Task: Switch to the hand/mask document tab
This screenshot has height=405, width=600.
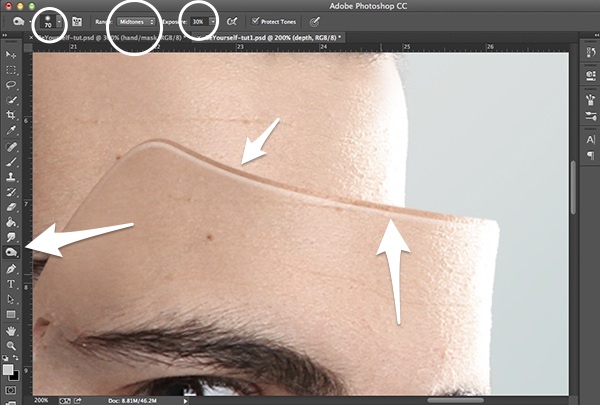Action: (x=110, y=38)
